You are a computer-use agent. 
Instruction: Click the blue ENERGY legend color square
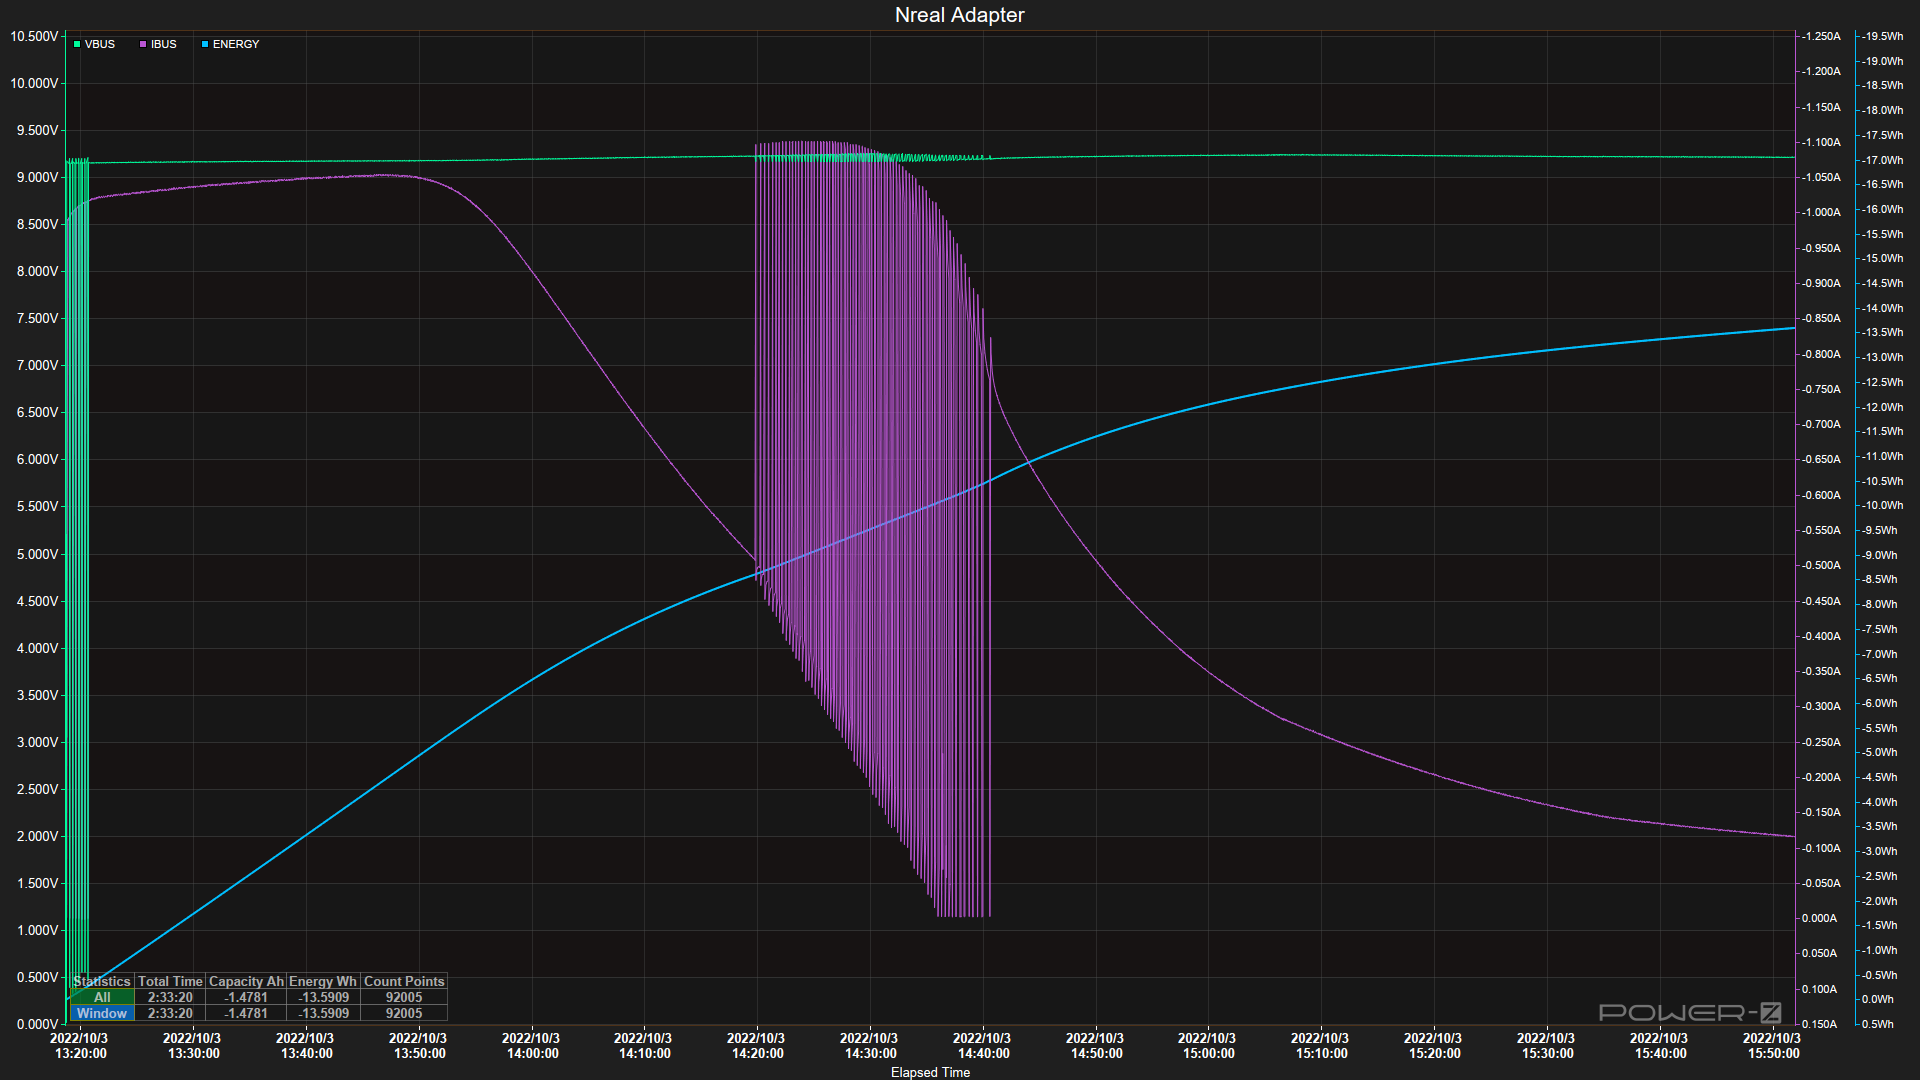click(205, 45)
